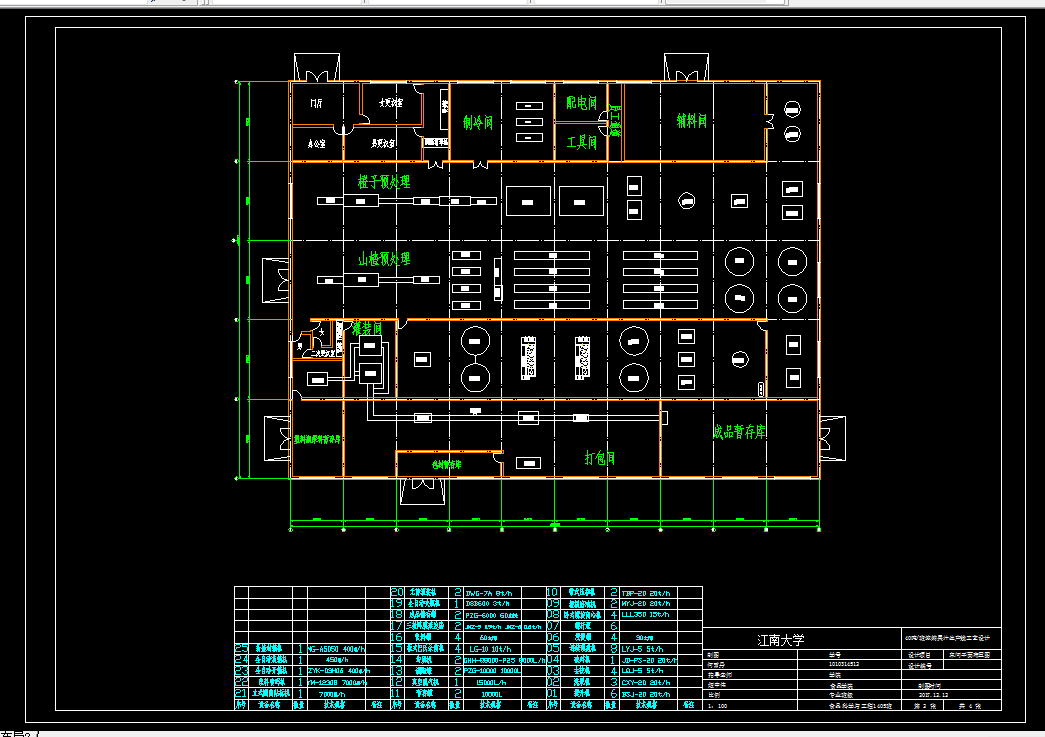Click the 灌装间 room label

click(x=367, y=329)
